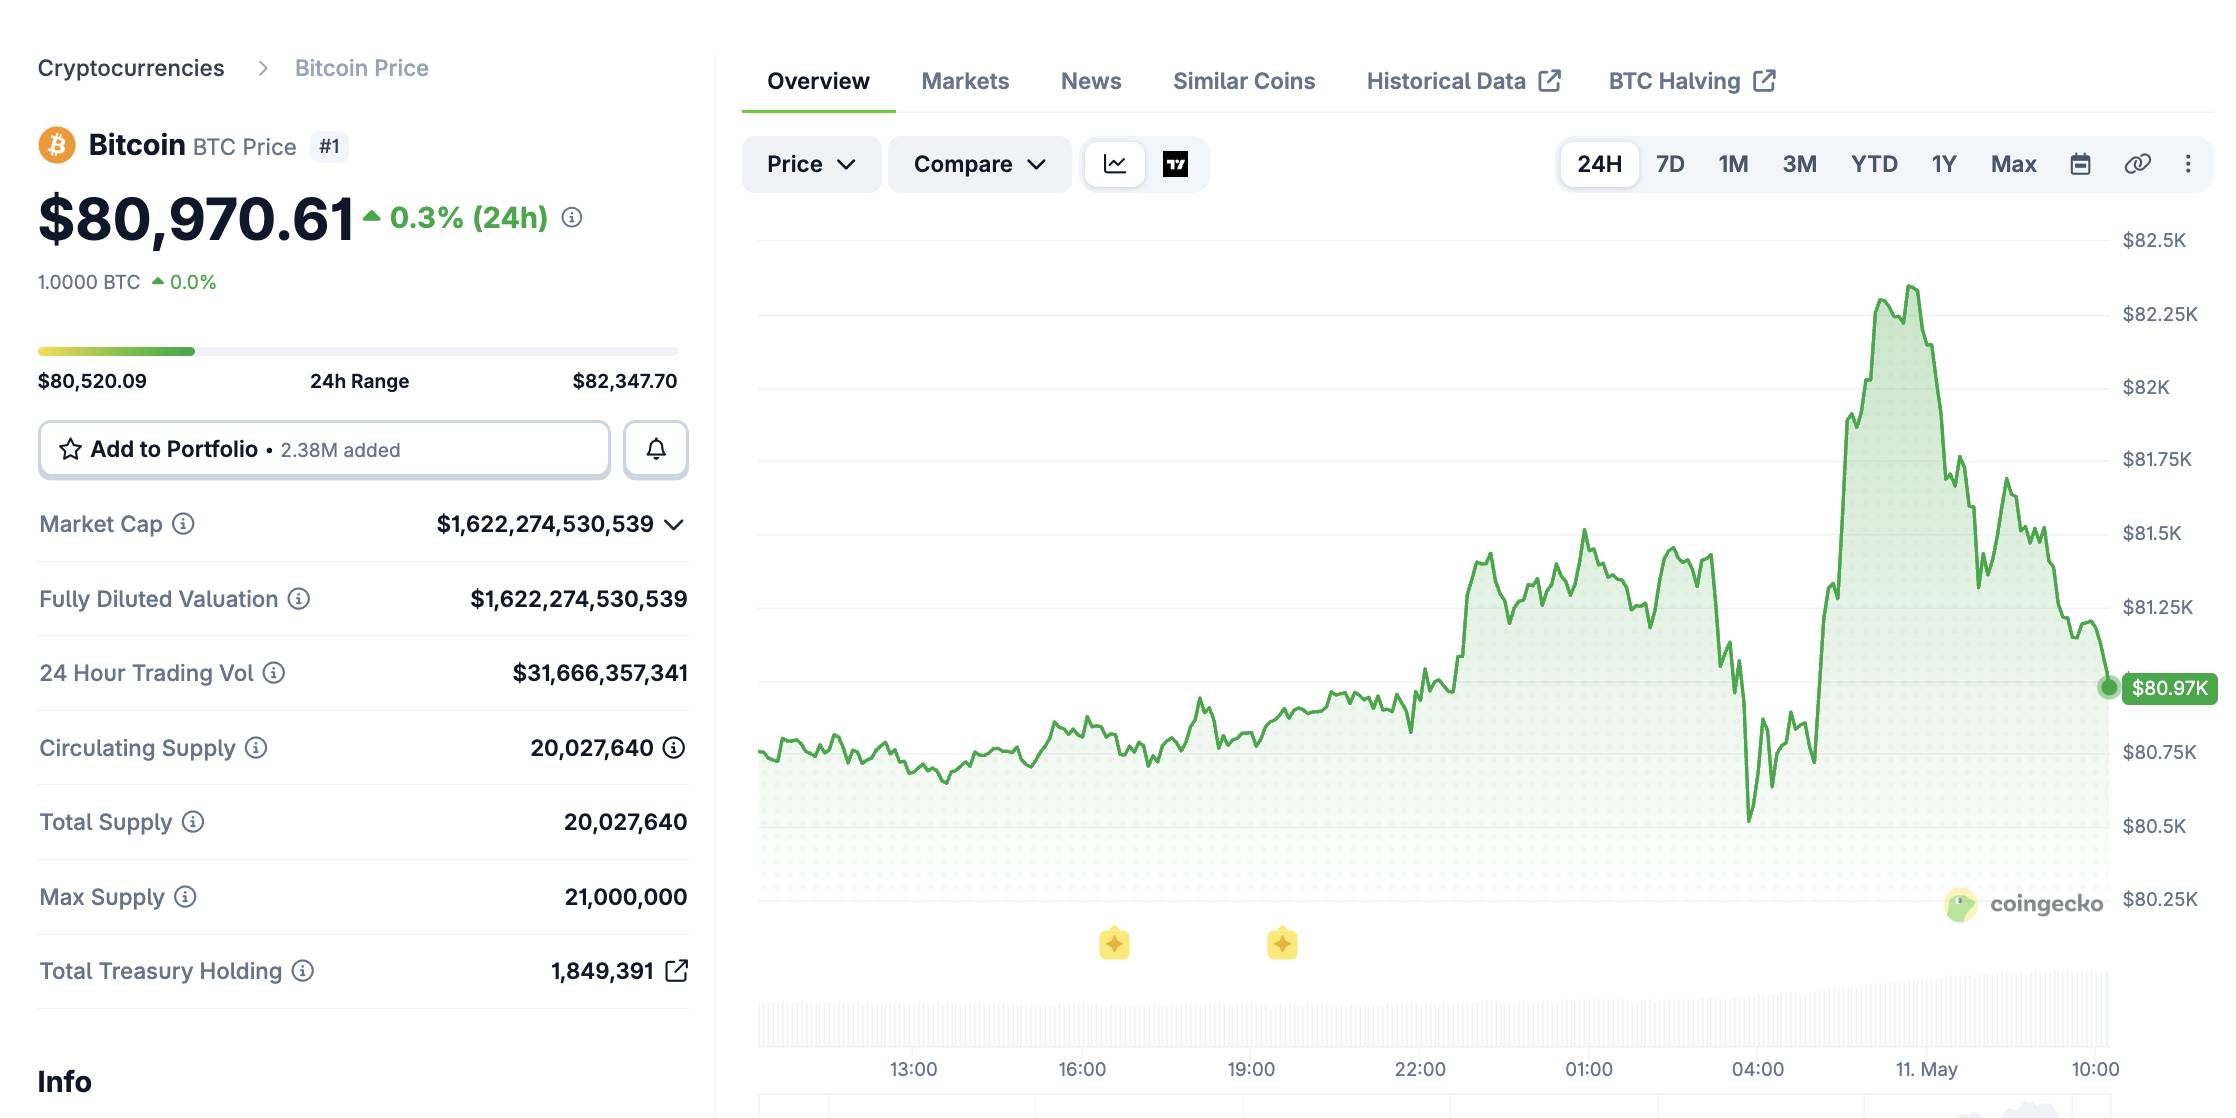Select the YTD time range
The height and width of the screenshot is (1118, 2236).
(1874, 164)
